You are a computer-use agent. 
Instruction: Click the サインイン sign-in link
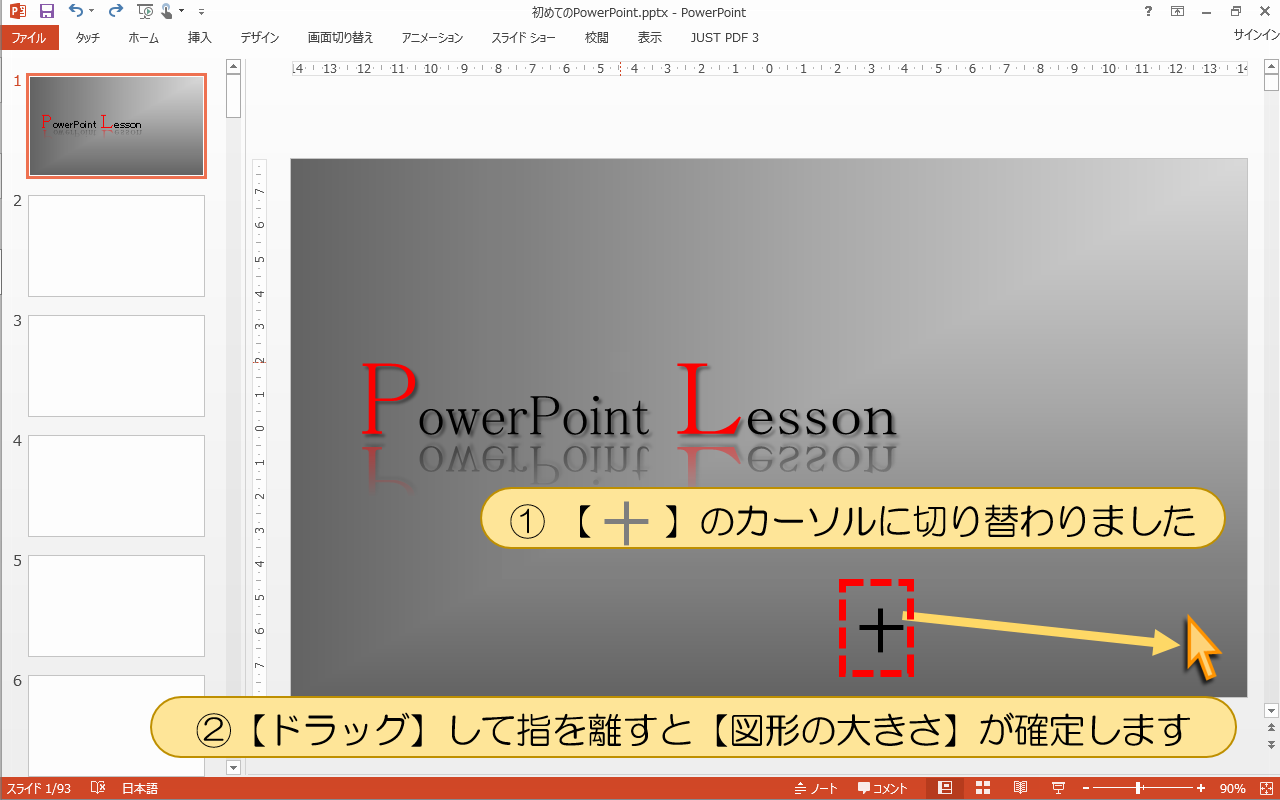coord(1256,35)
